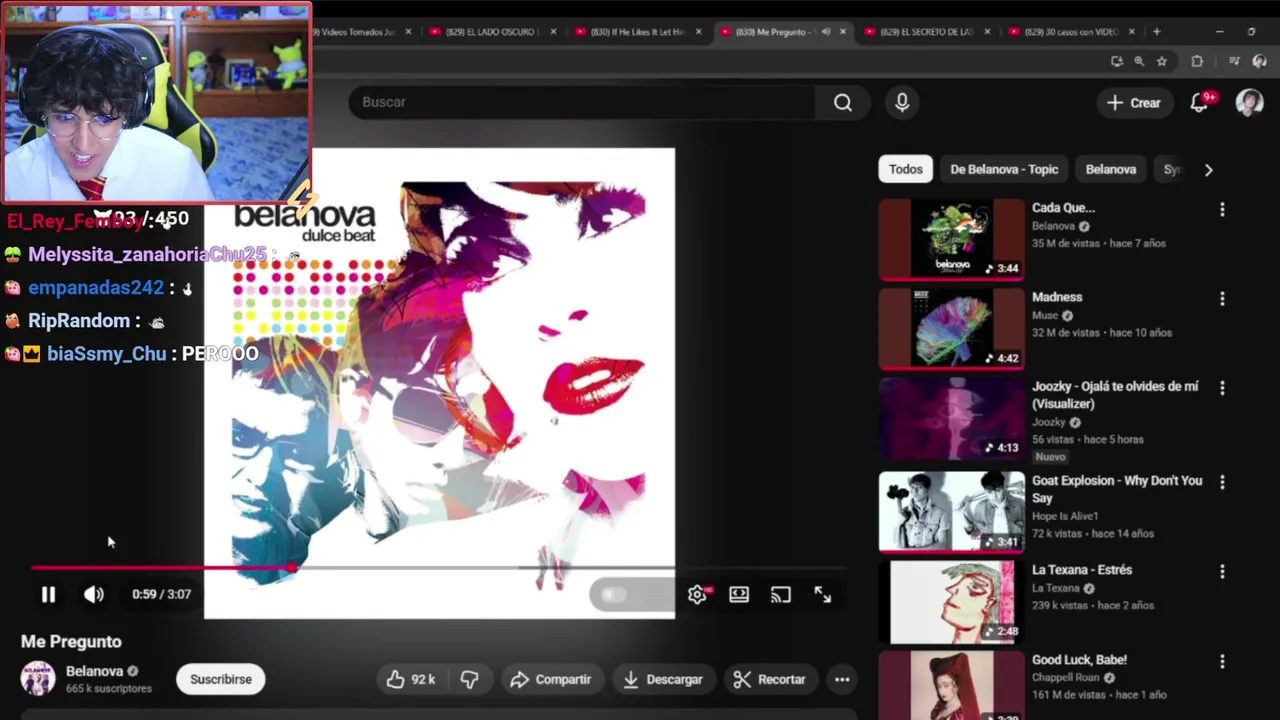The image size is (1280, 720).
Task: Click the Compartir share button
Action: pos(551,679)
